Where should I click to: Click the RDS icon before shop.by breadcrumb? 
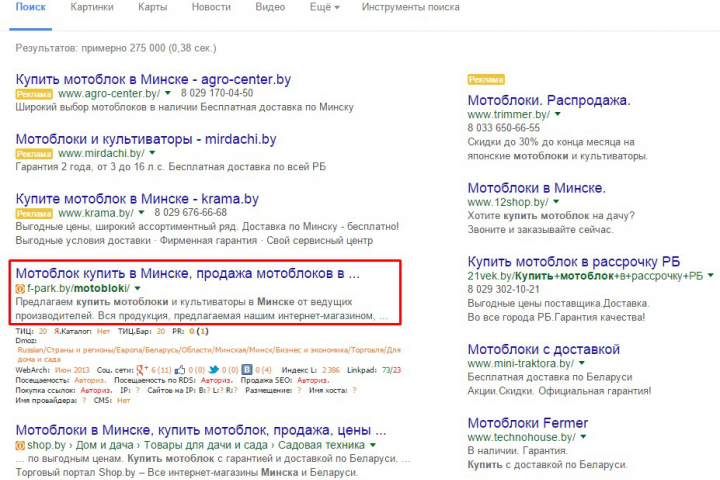coord(20,446)
